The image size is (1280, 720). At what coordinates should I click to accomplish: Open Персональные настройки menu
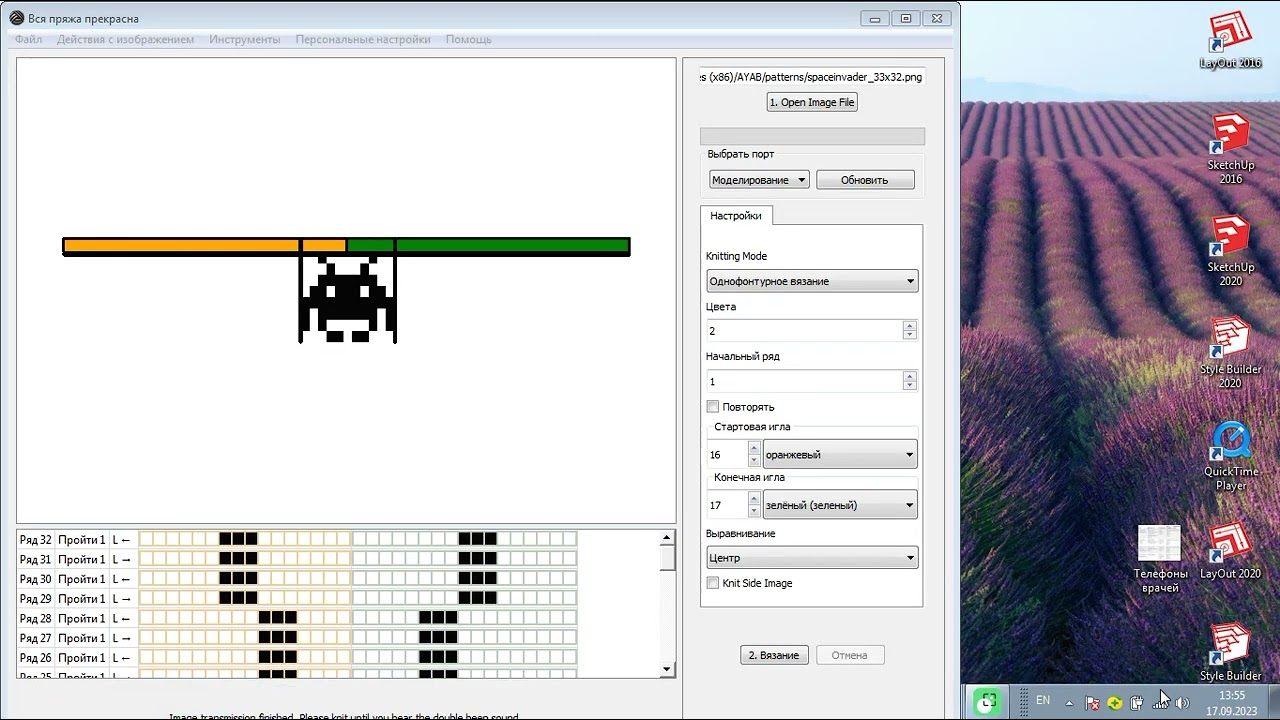point(362,40)
